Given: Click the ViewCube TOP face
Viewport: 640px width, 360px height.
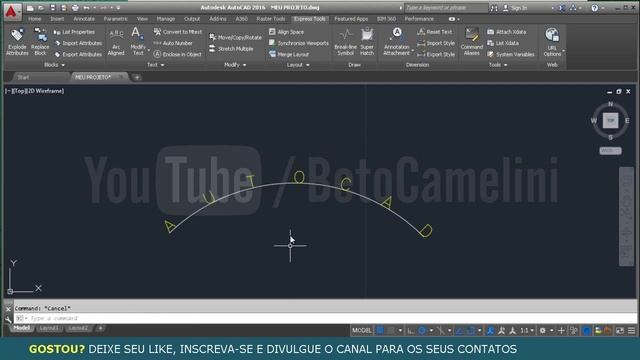Looking at the screenshot, I should point(611,120).
